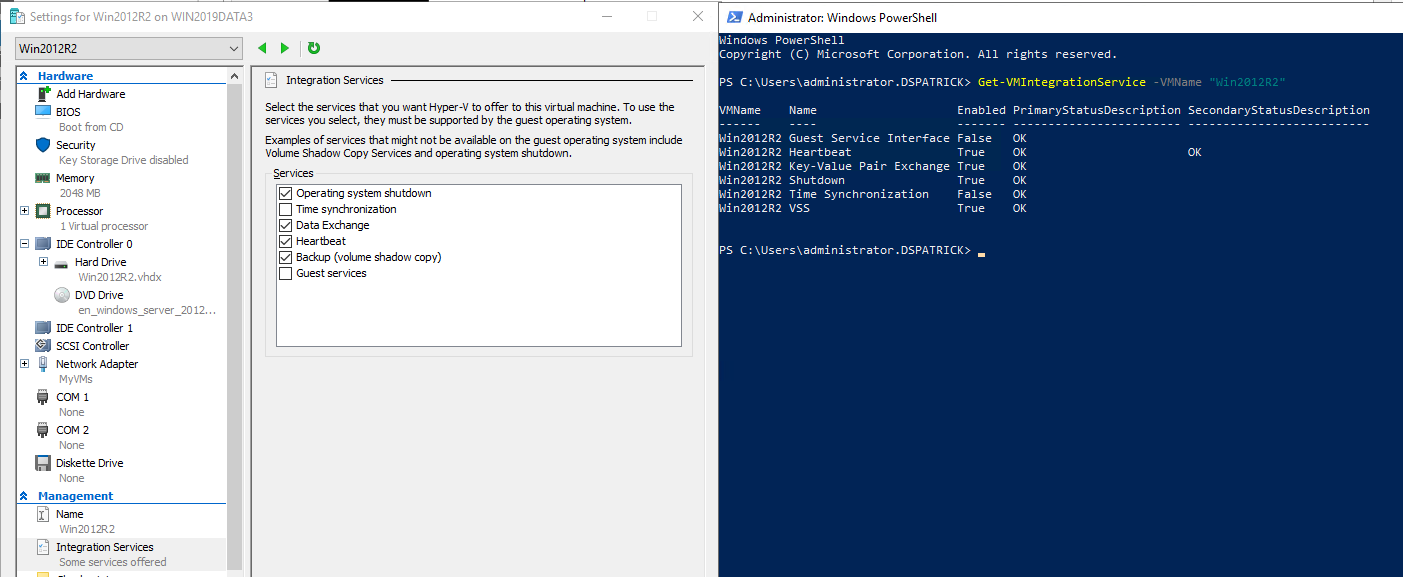The height and width of the screenshot is (577, 1403).
Task: Uncheck the Data Exchange service
Action: 286,225
